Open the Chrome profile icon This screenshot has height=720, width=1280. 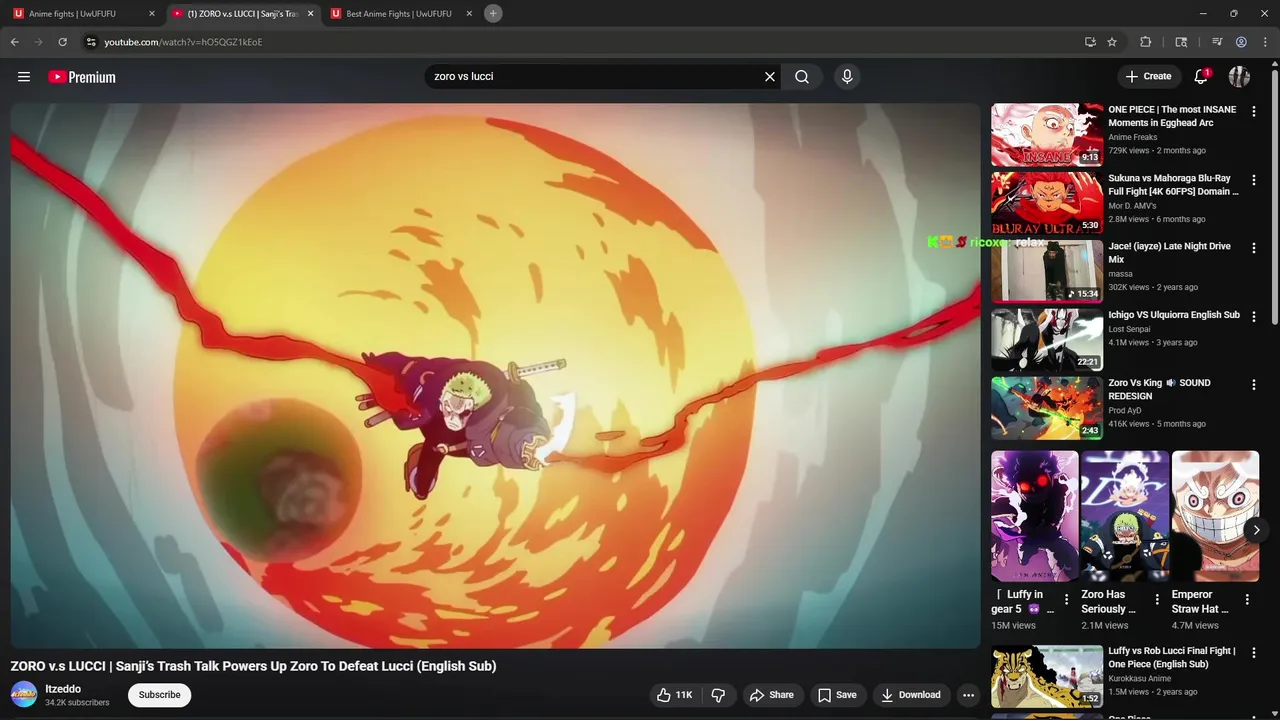1241,42
